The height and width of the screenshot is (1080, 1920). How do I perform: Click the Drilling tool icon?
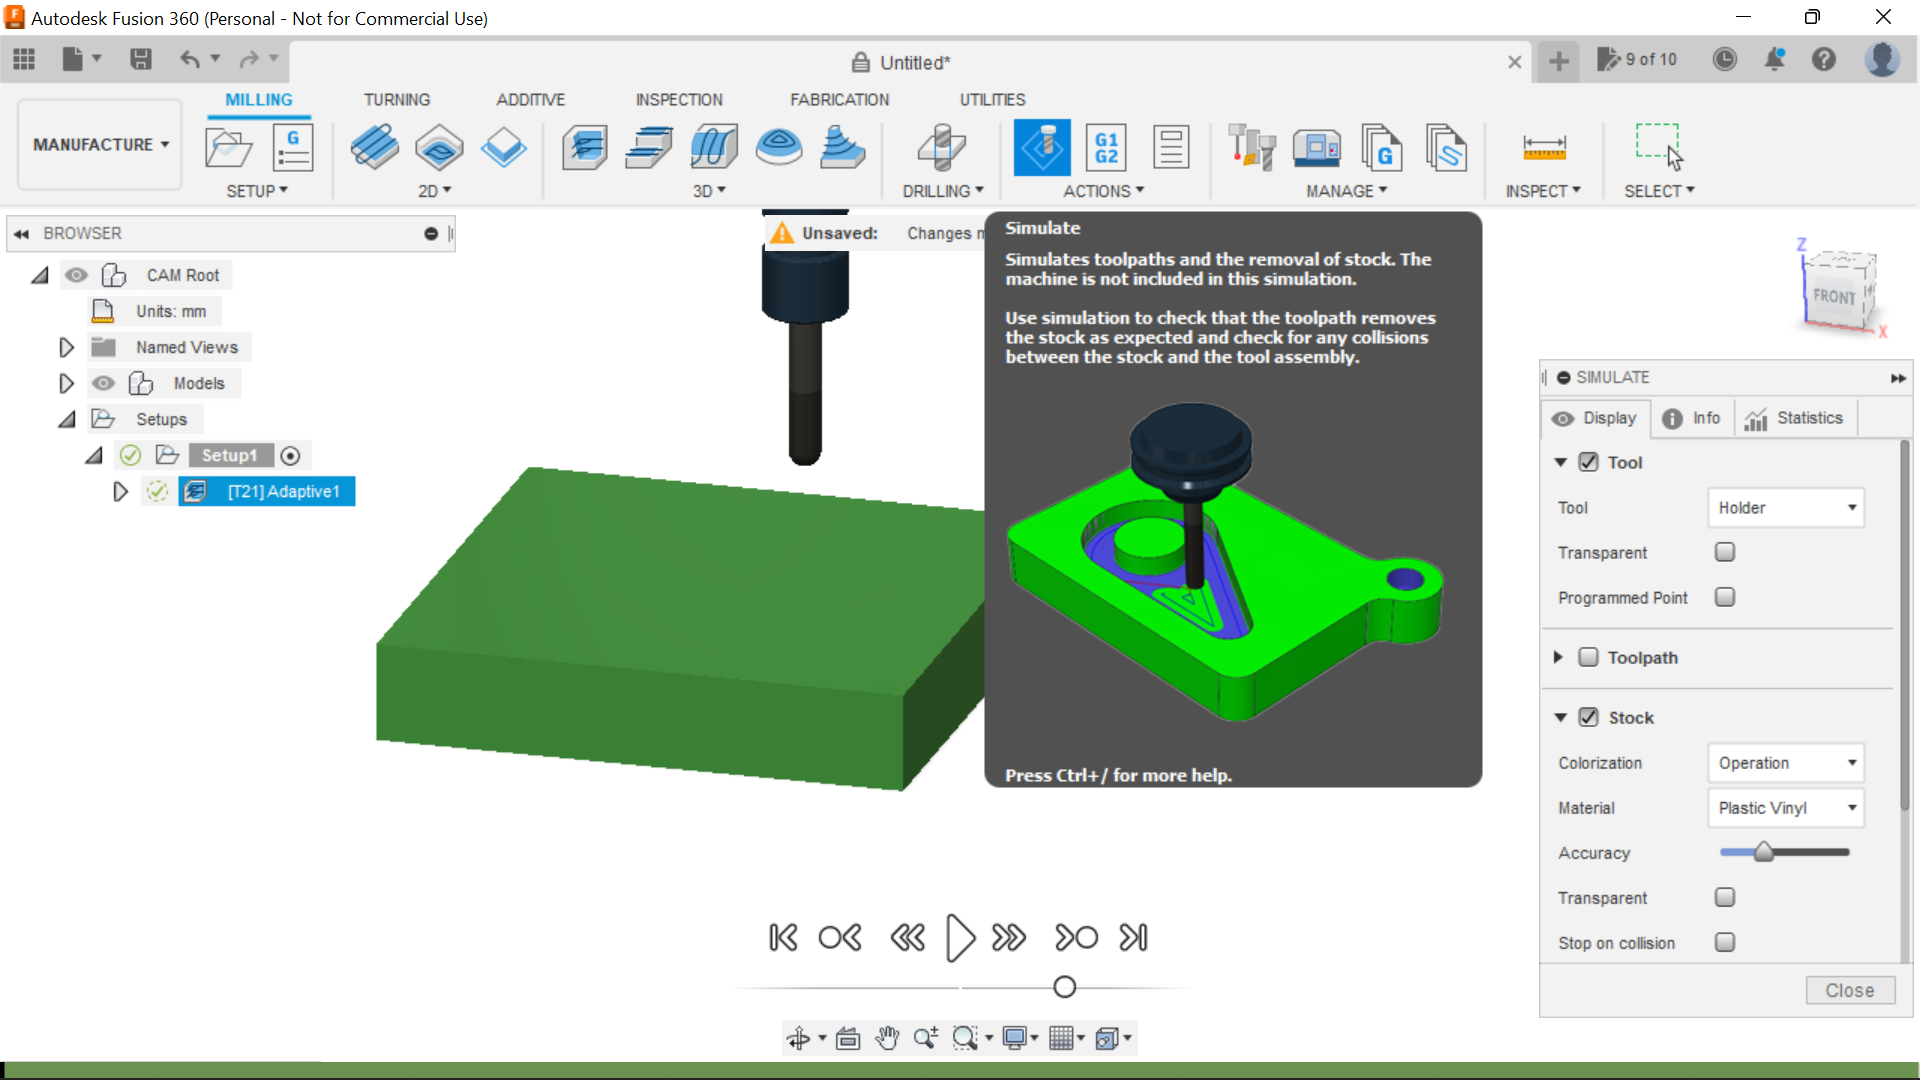(x=941, y=147)
